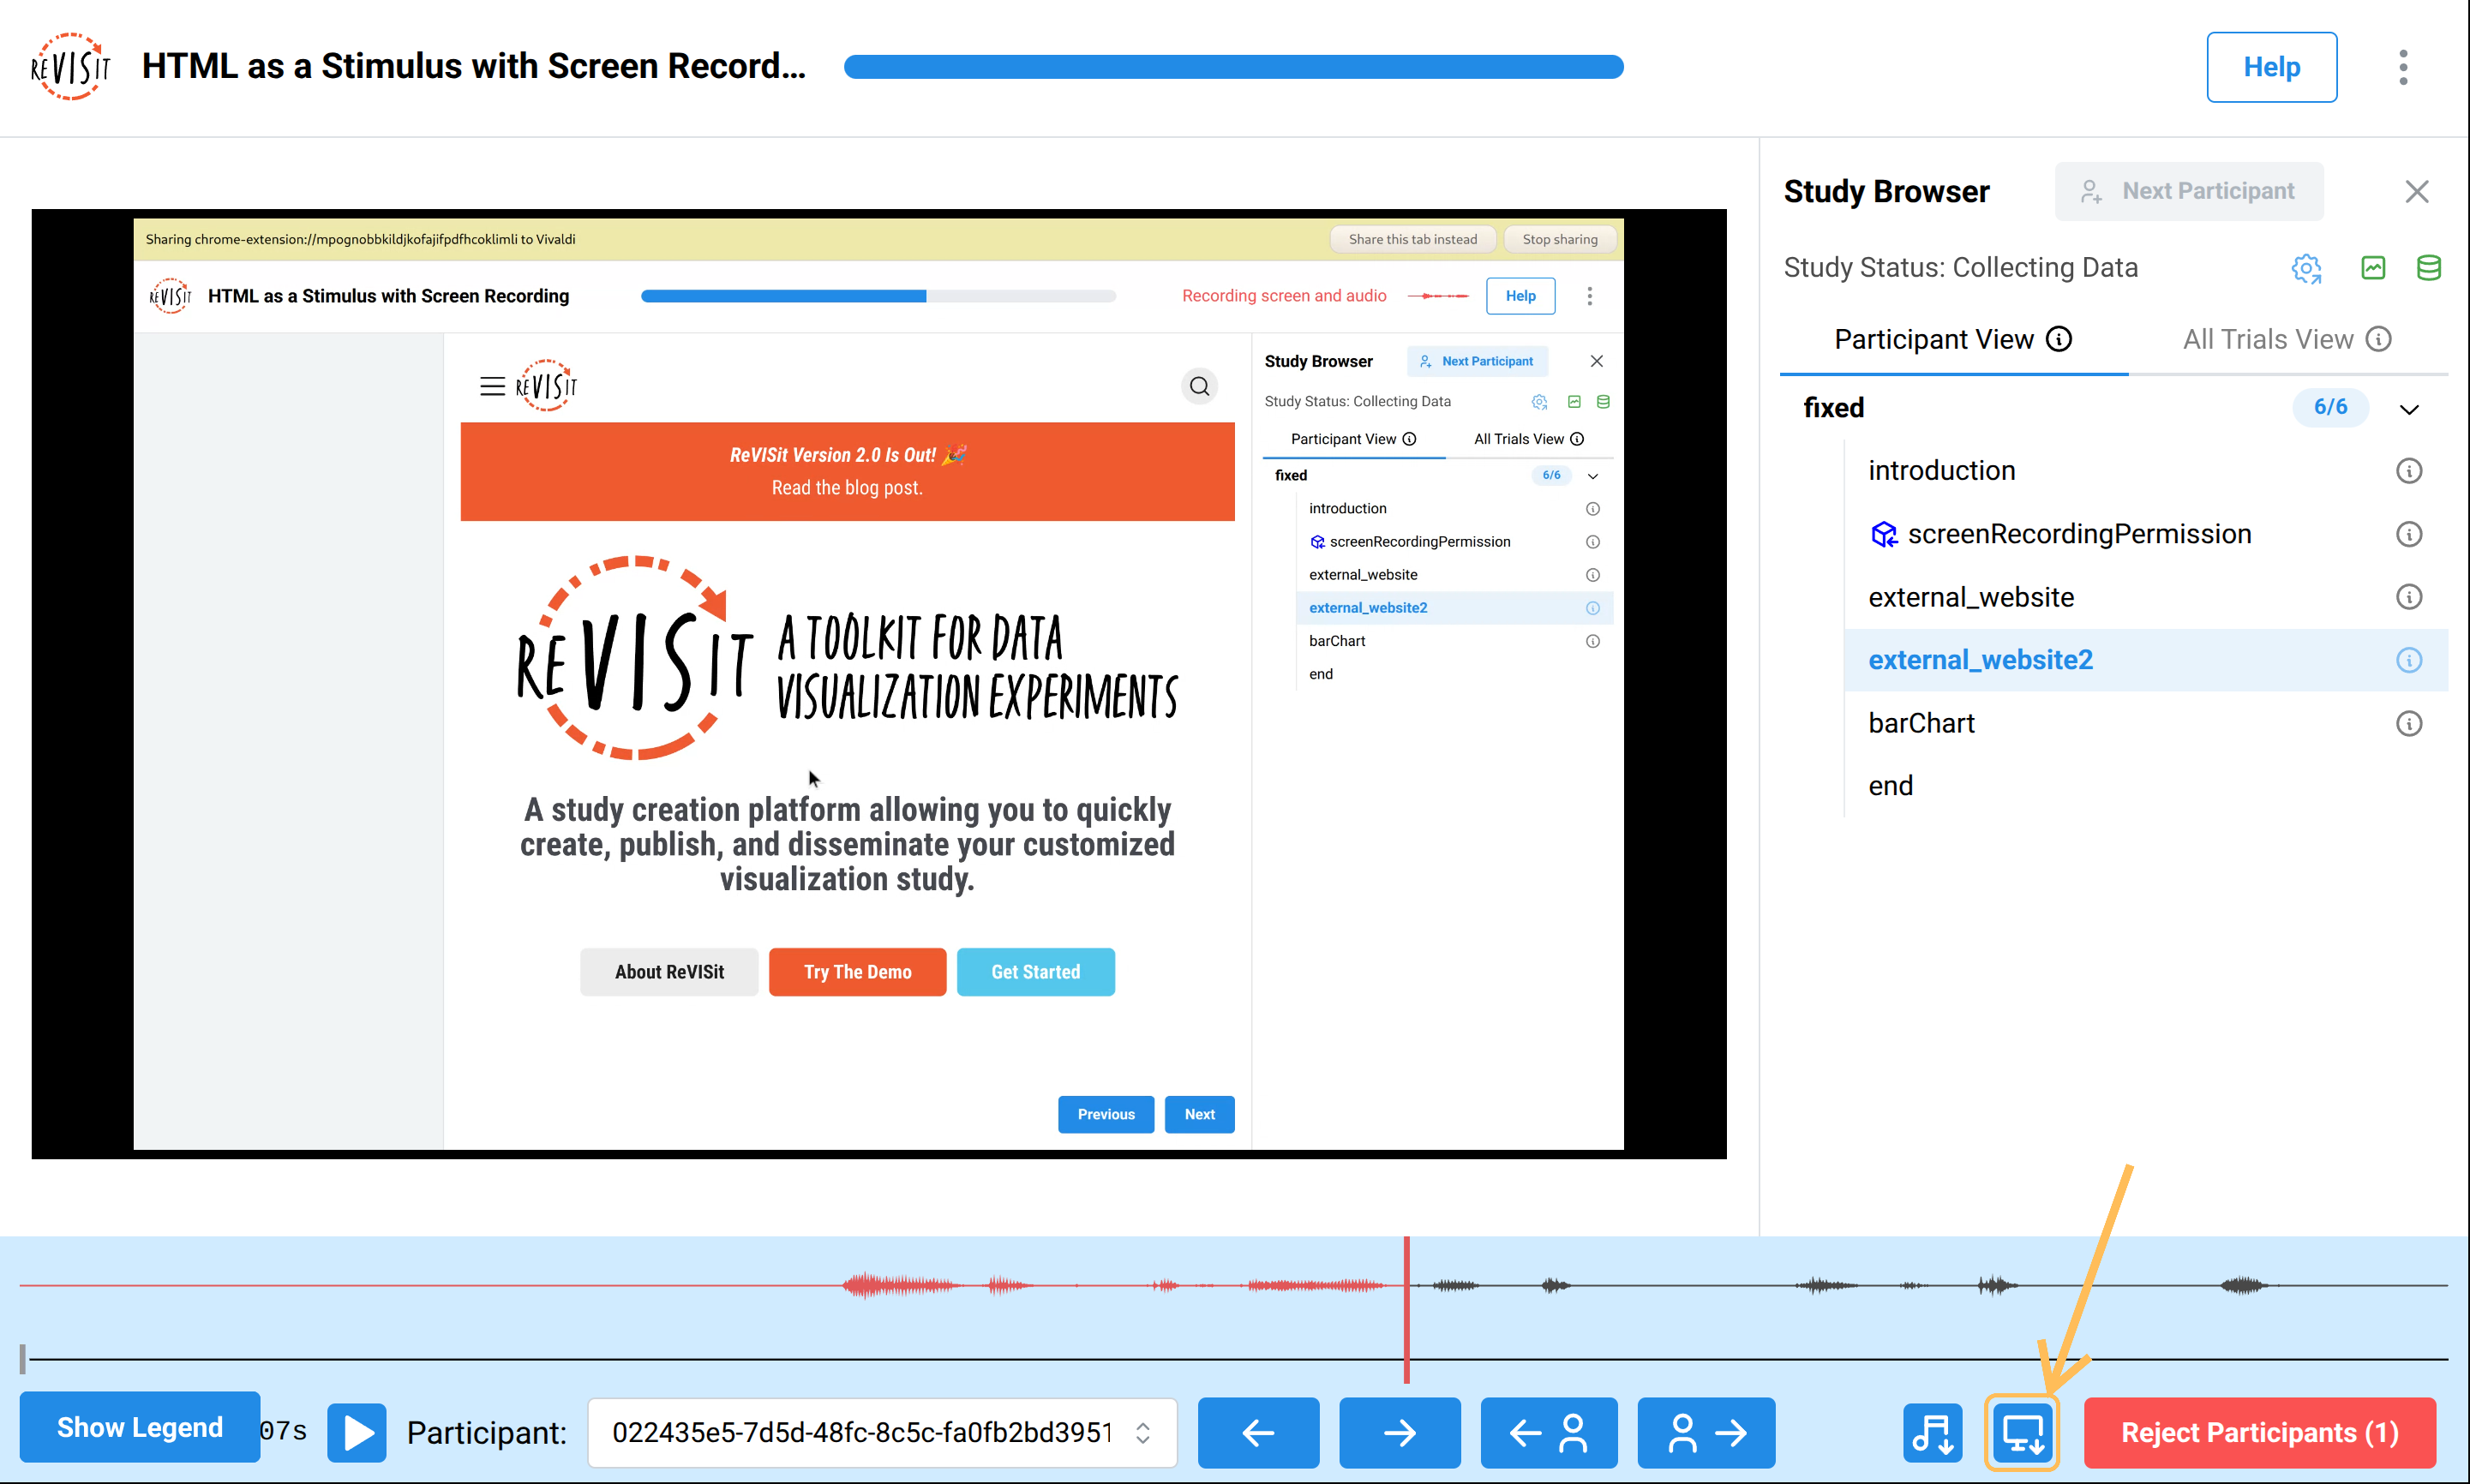Collapse the fixed sequence chevron
2470x1484 pixels.
pos(2408,409)
